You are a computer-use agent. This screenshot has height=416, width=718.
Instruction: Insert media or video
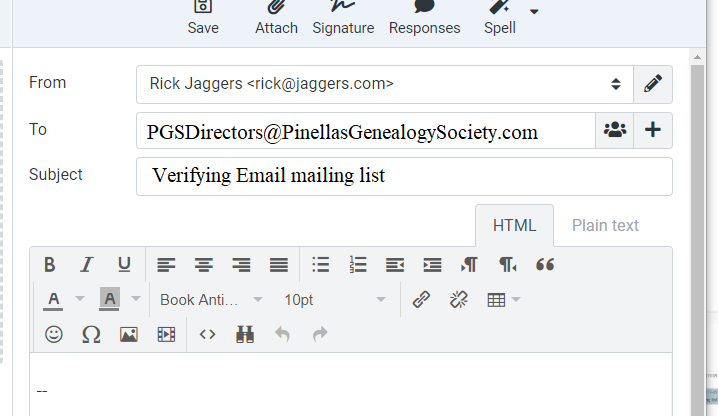[x=166, y=334]
